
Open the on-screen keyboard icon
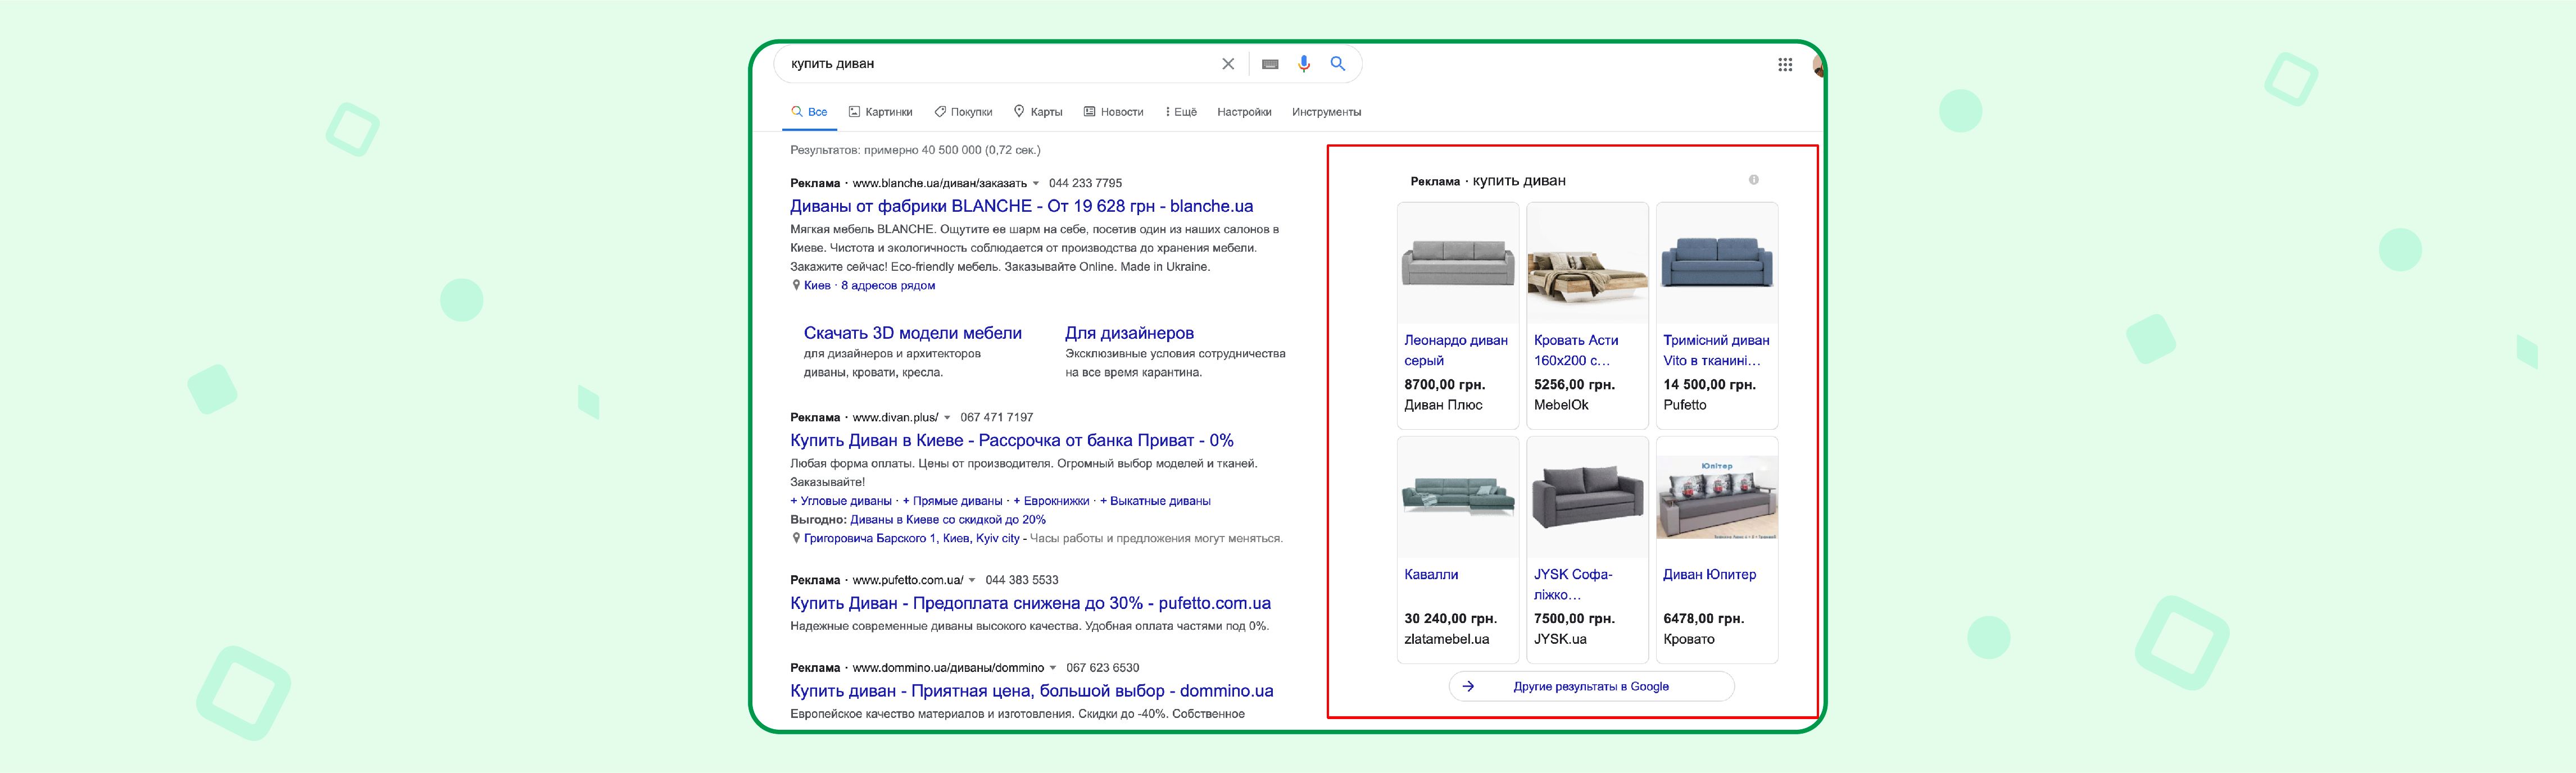point(1270,64)
